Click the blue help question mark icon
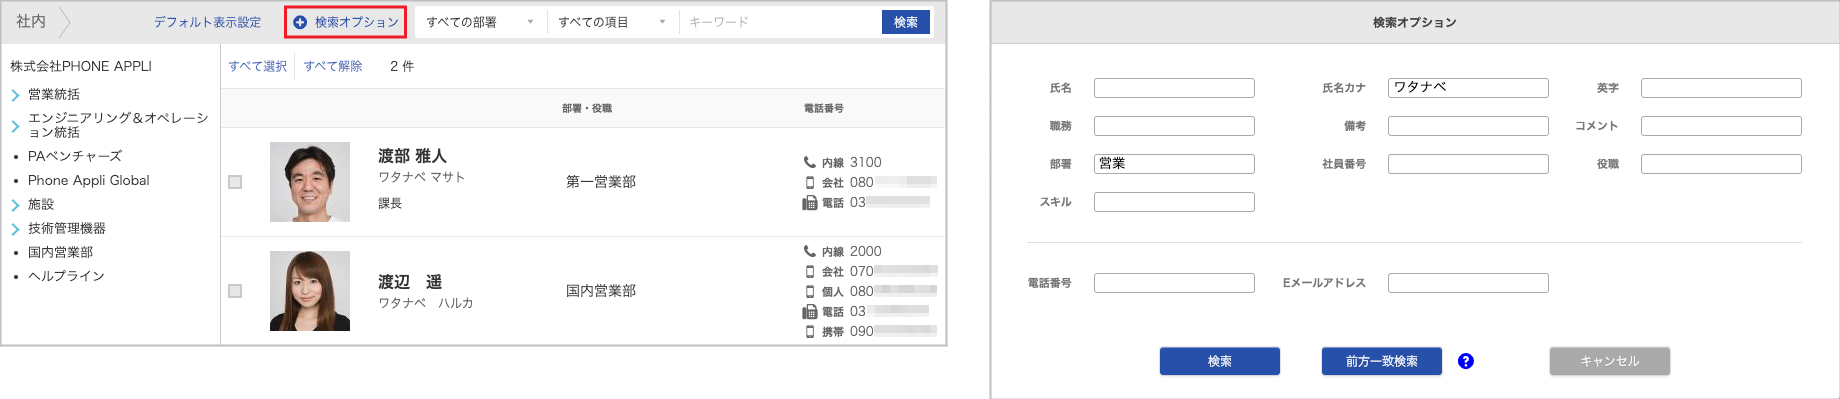Screen dimensions: 1840x399 pyautogui.click(x=1466, y=361)
